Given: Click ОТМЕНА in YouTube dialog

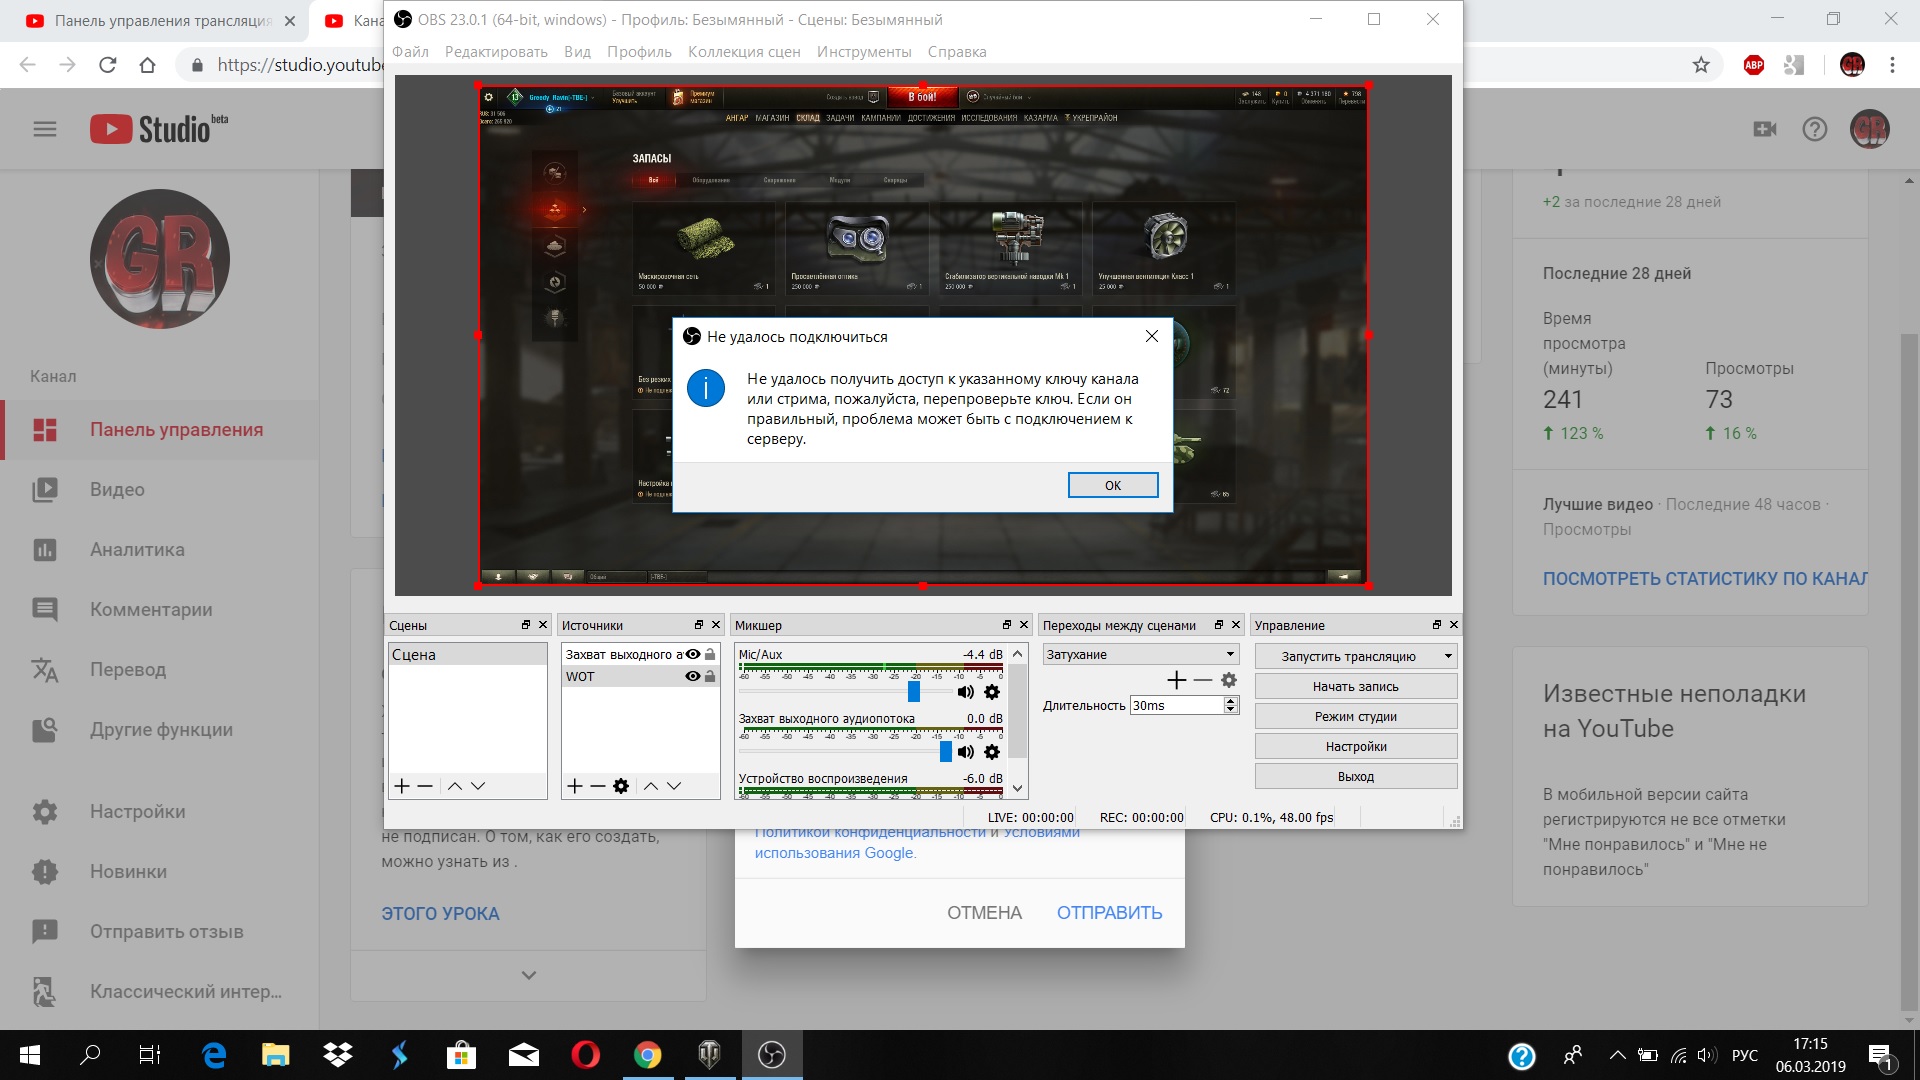Looking at the screenshot, I should coord(984,913).
